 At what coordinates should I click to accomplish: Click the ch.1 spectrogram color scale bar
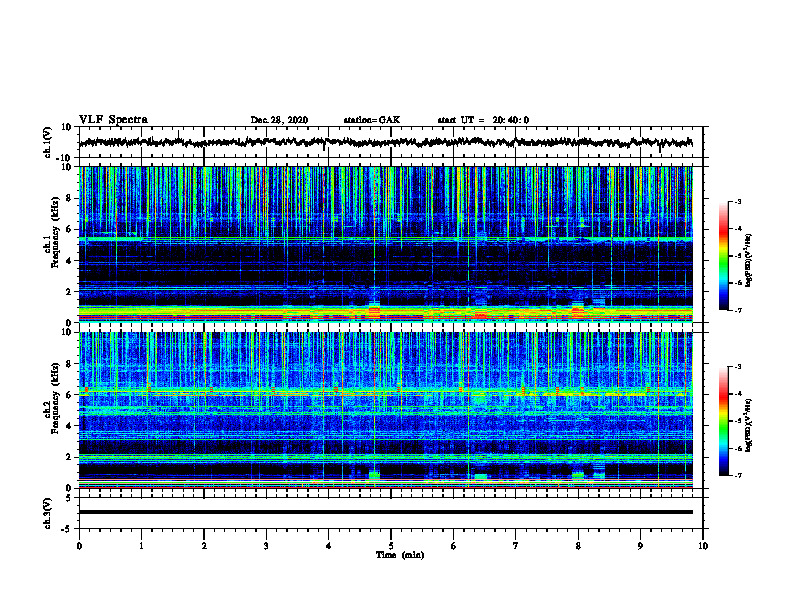pyautogui.click(x=723, y=256)
